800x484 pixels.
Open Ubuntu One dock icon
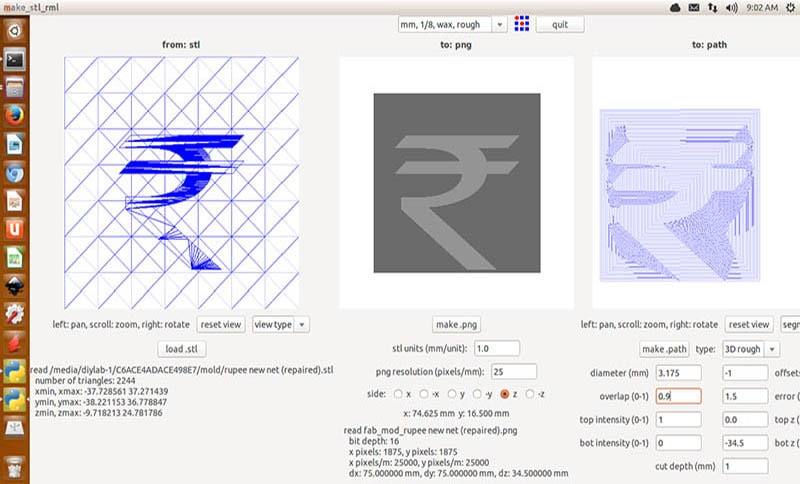(14, 230)
